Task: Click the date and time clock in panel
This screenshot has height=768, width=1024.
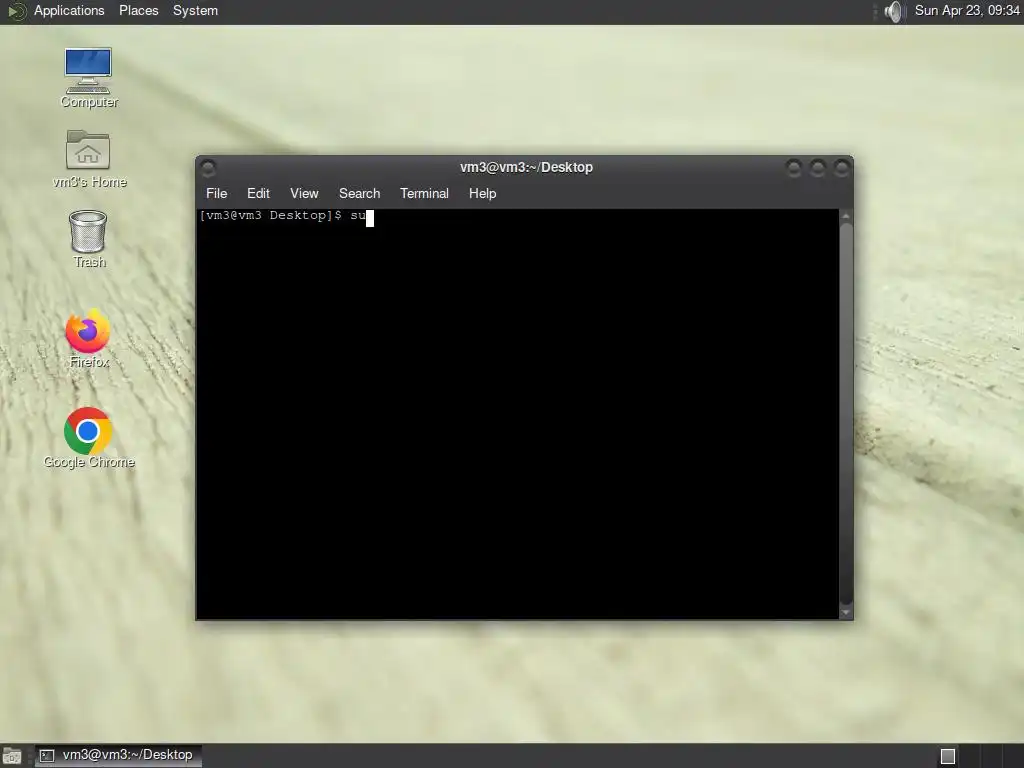Action: point(967,10)
